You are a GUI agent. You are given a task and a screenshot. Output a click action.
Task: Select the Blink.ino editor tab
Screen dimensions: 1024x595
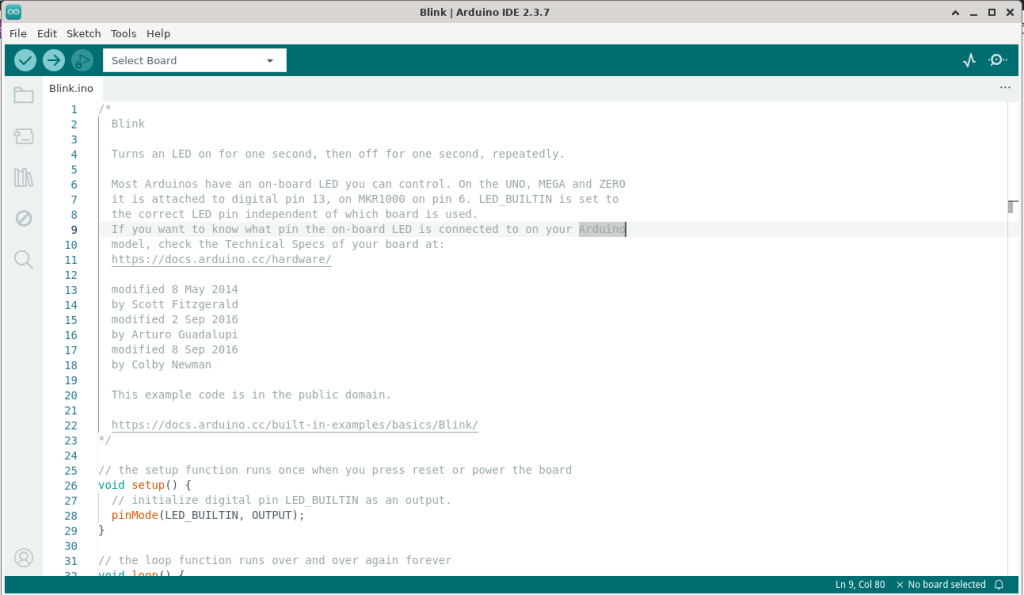pyautogui.click(x=71, y=88)
